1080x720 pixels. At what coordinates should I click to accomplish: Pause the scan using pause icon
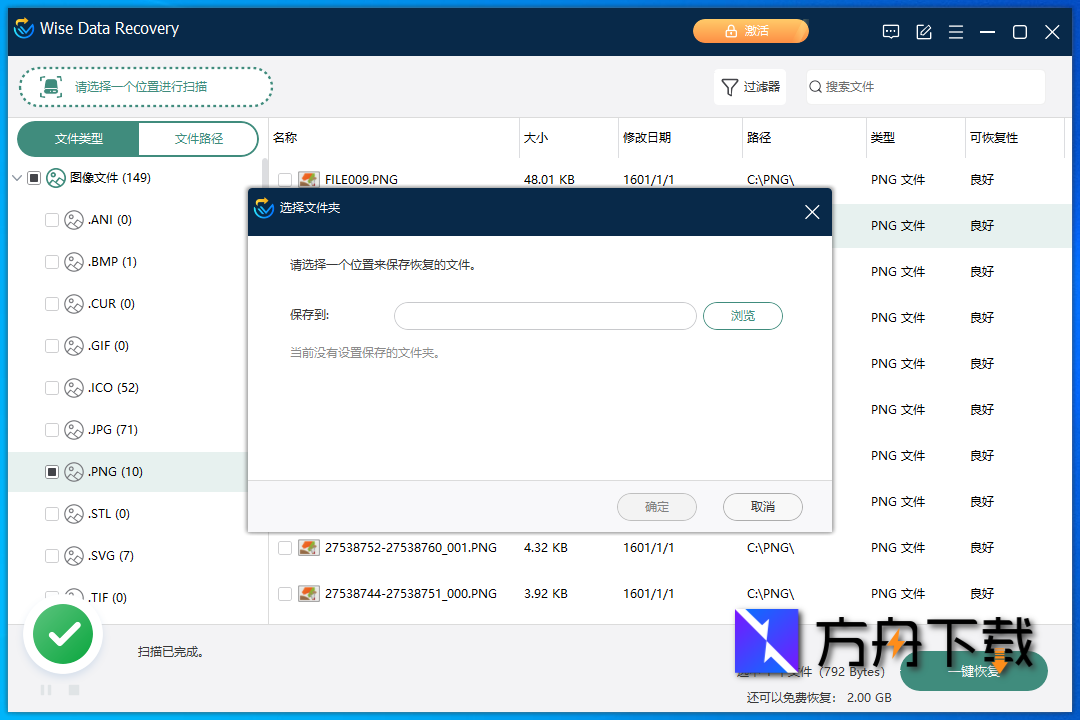[45, 690]
